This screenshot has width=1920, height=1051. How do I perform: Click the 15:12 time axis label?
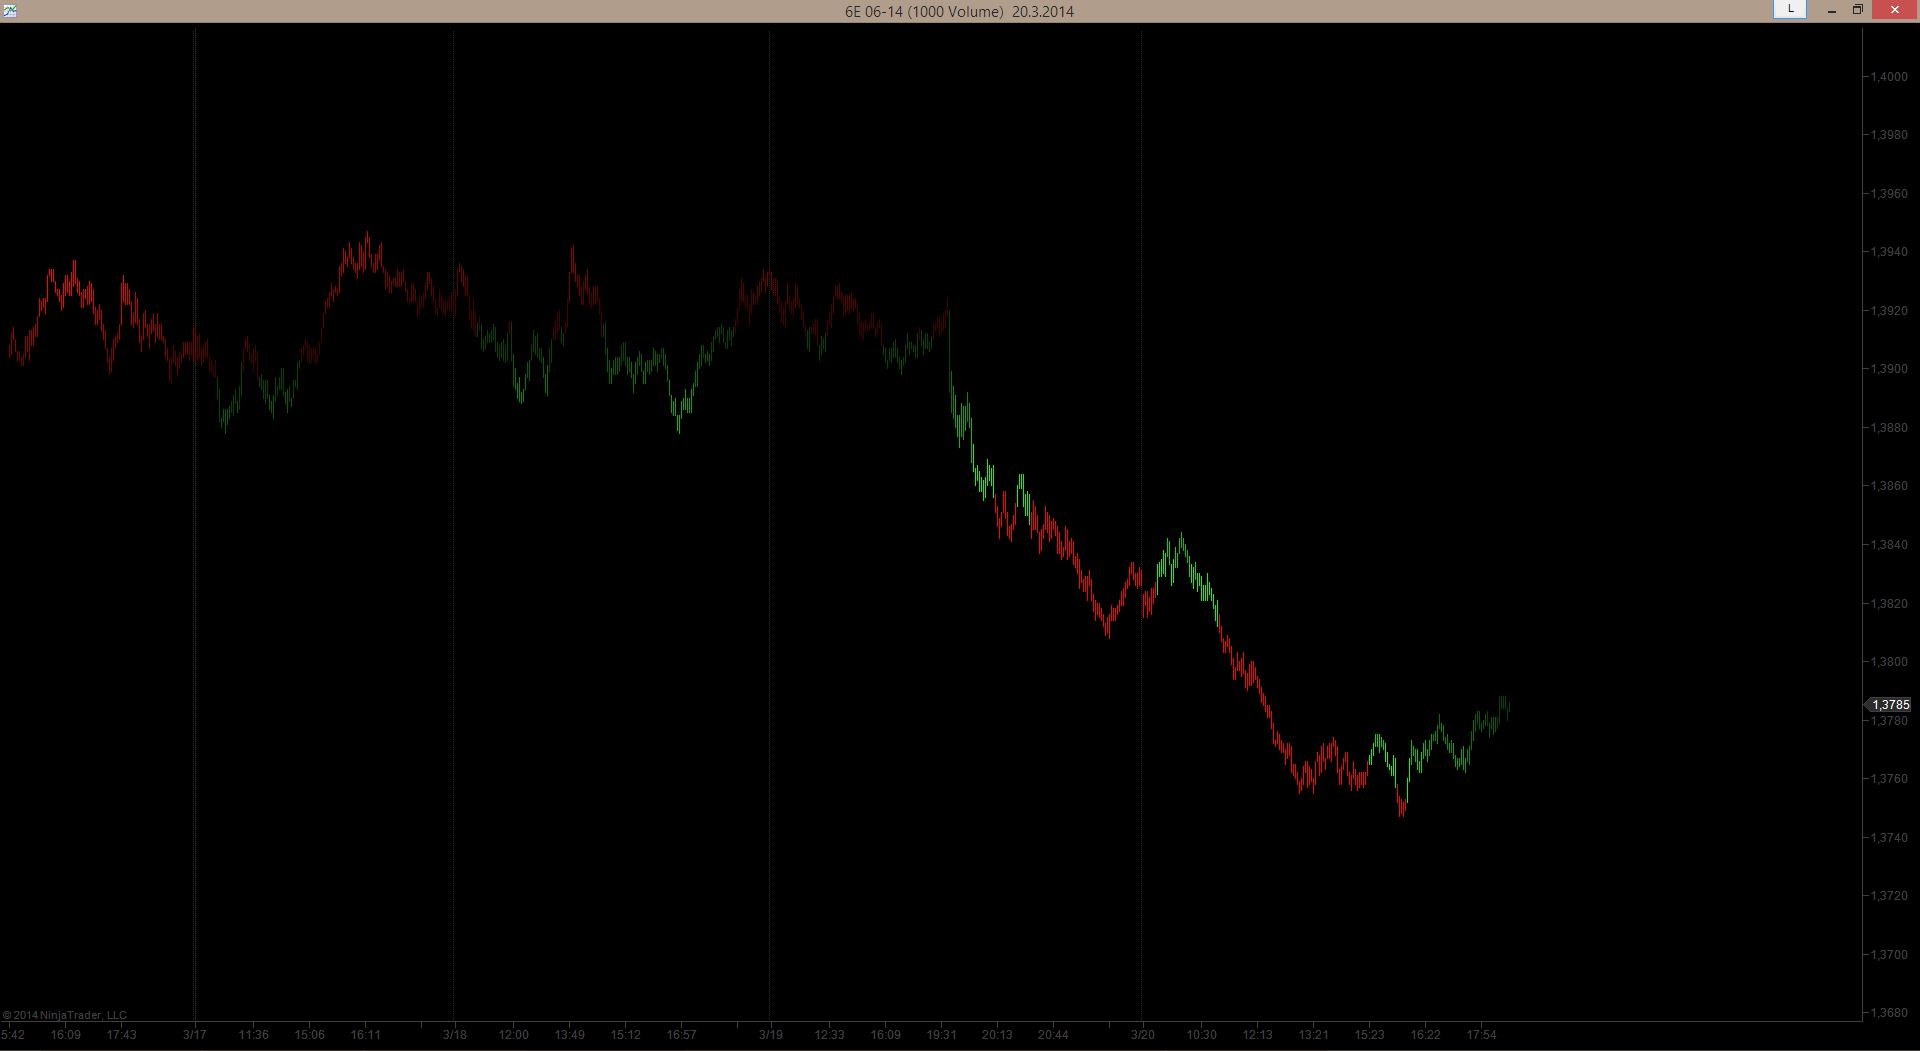click(x=626, y=1035)
